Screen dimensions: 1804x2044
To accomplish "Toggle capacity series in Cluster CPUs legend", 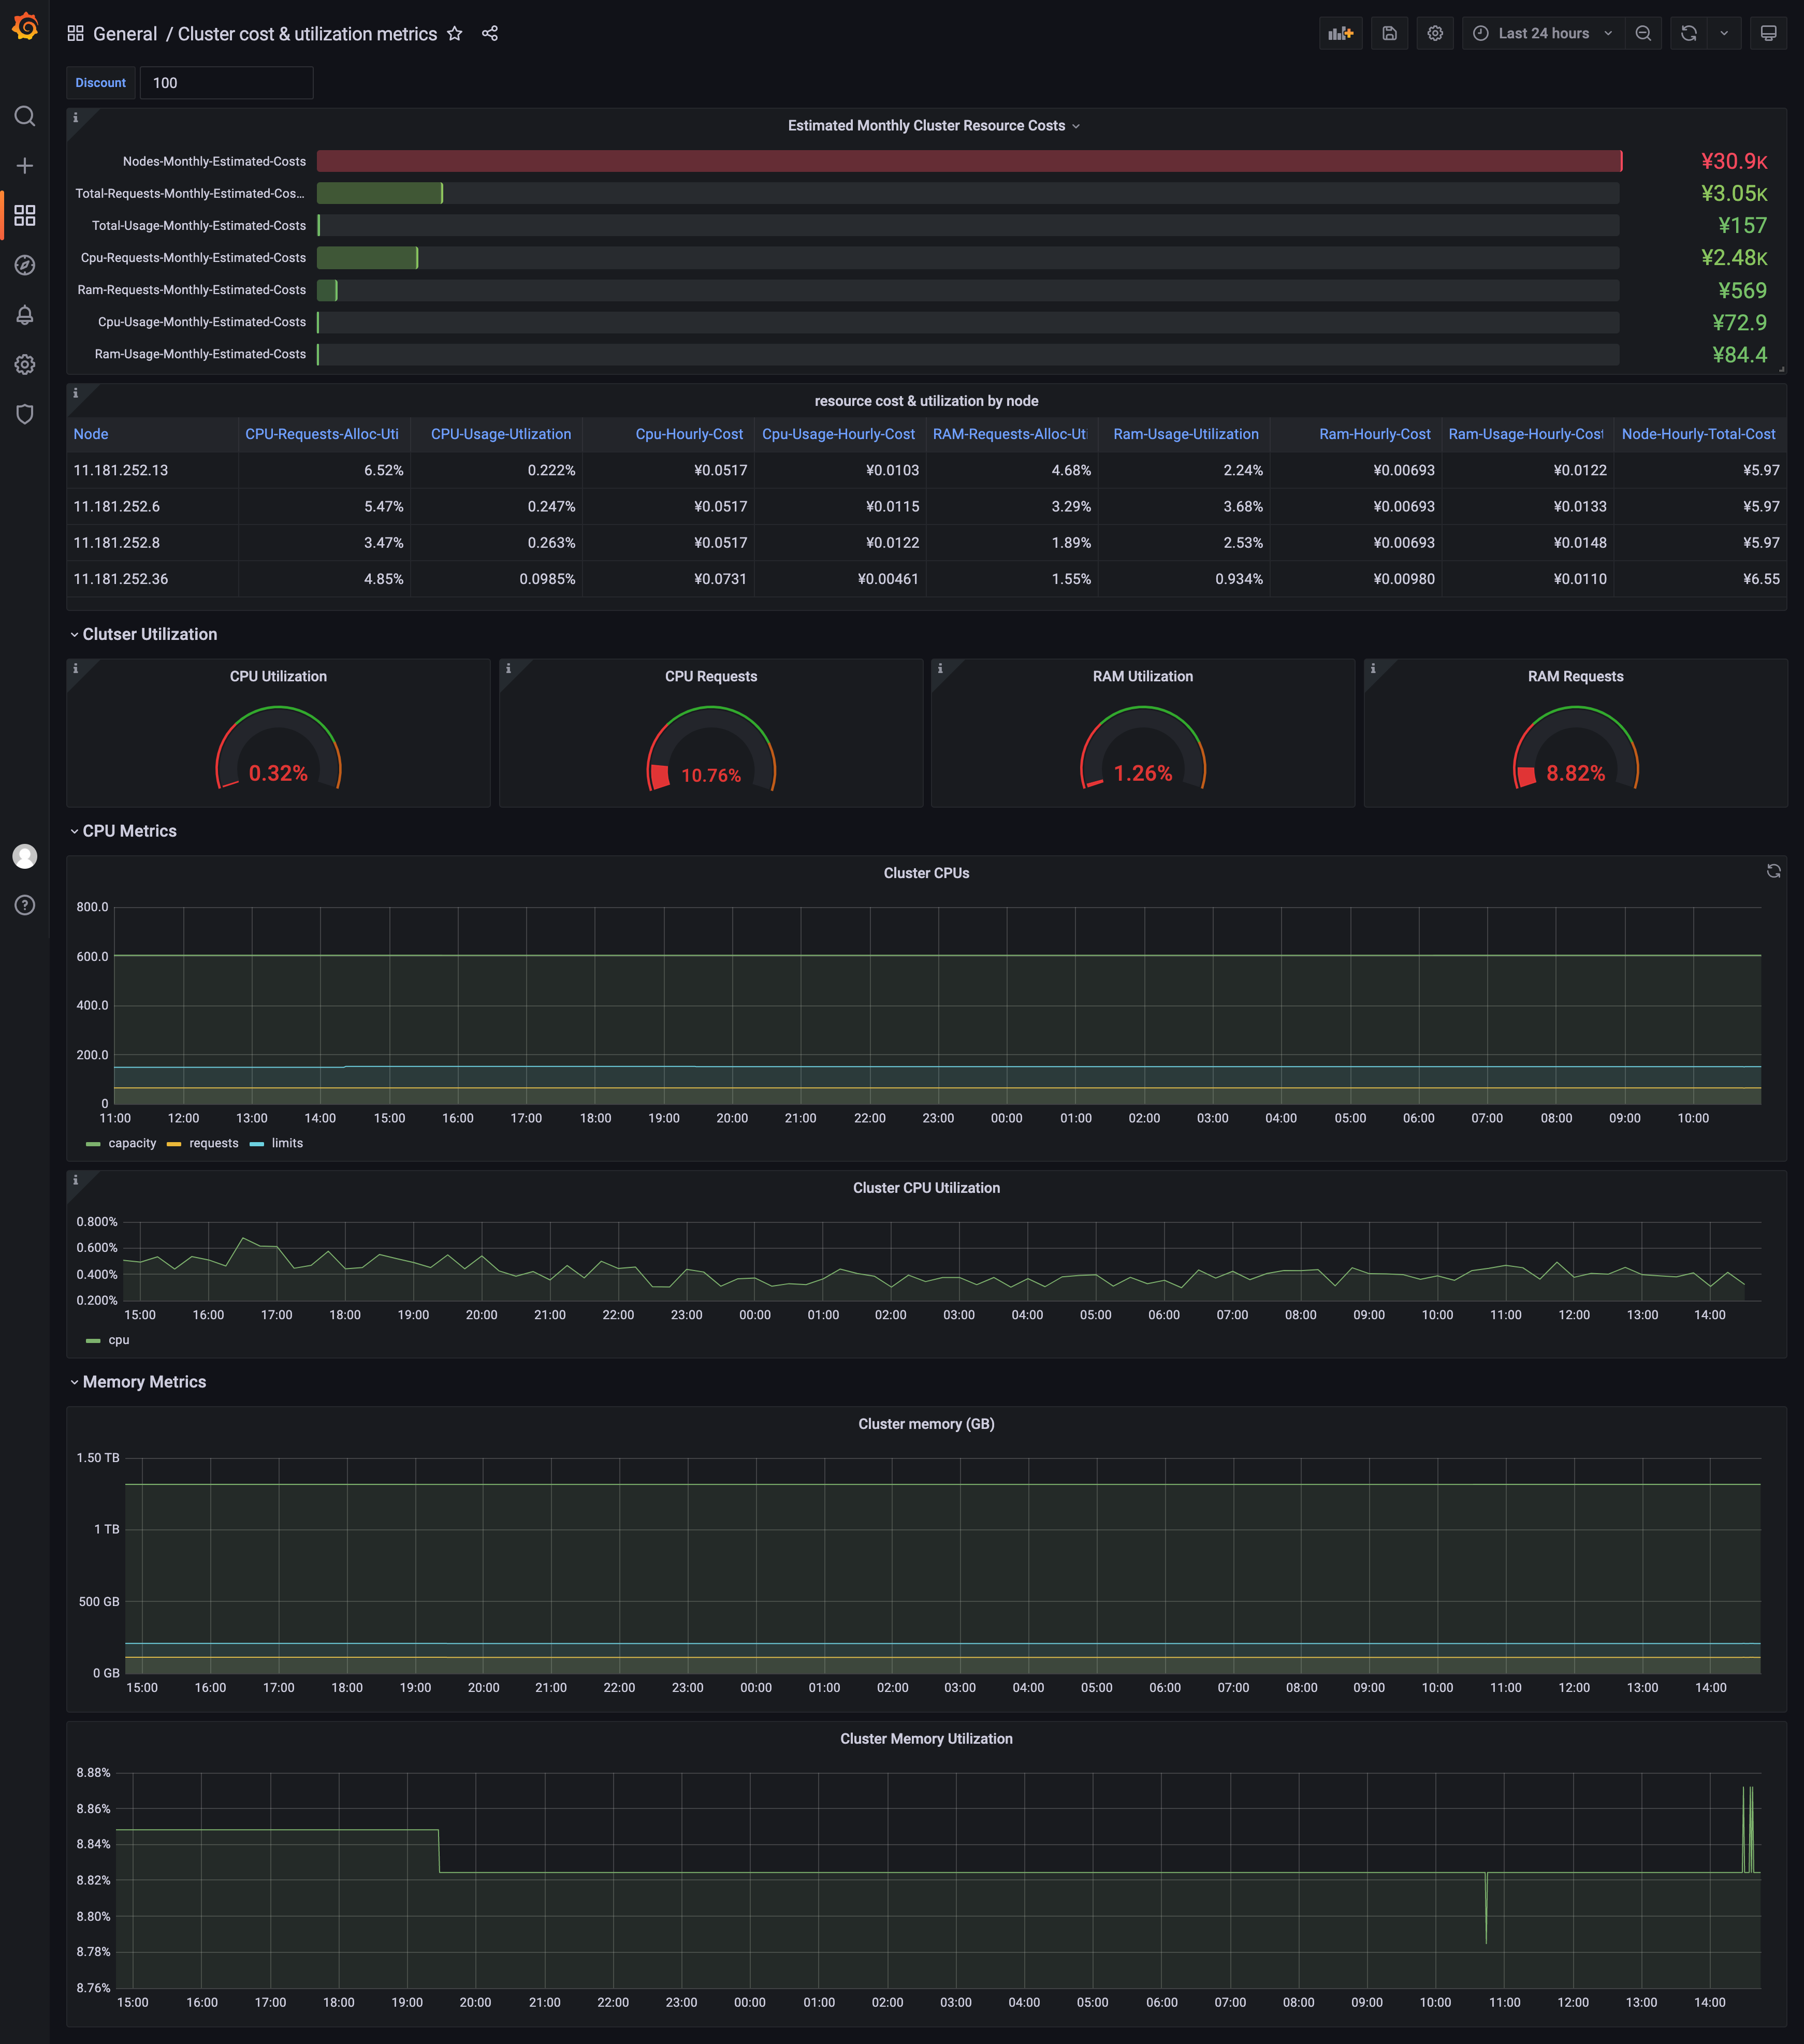I will (131, 1143).
